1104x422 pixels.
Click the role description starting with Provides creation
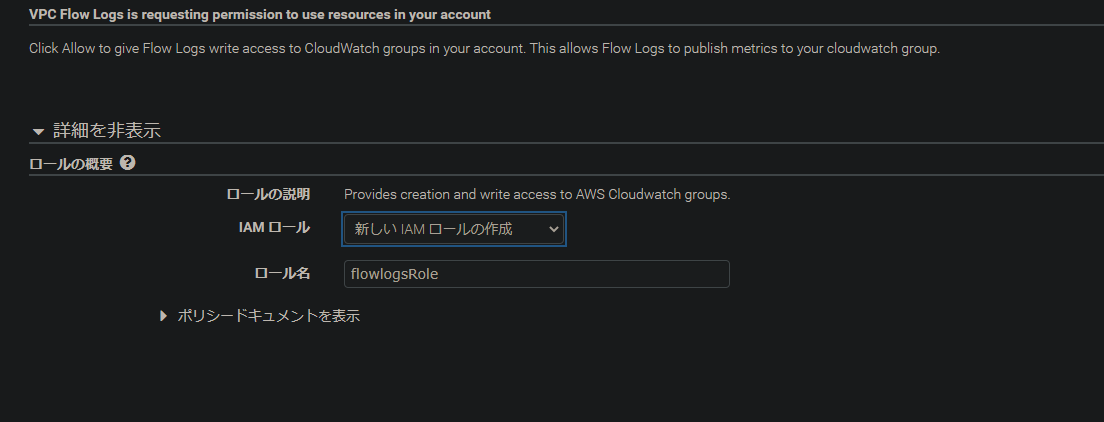coord(537,194)
